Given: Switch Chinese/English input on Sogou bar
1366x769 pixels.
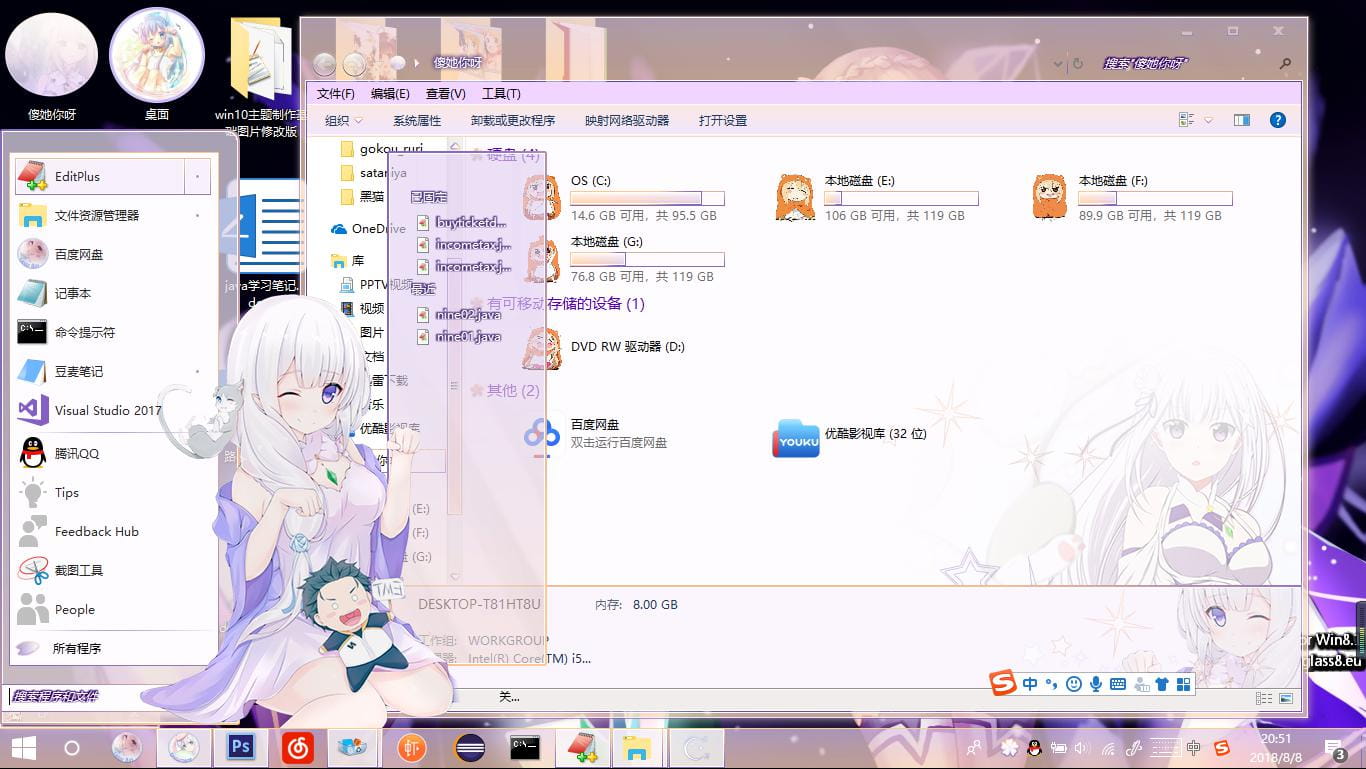Looking at the screenshot, I should pos(1029,684).
